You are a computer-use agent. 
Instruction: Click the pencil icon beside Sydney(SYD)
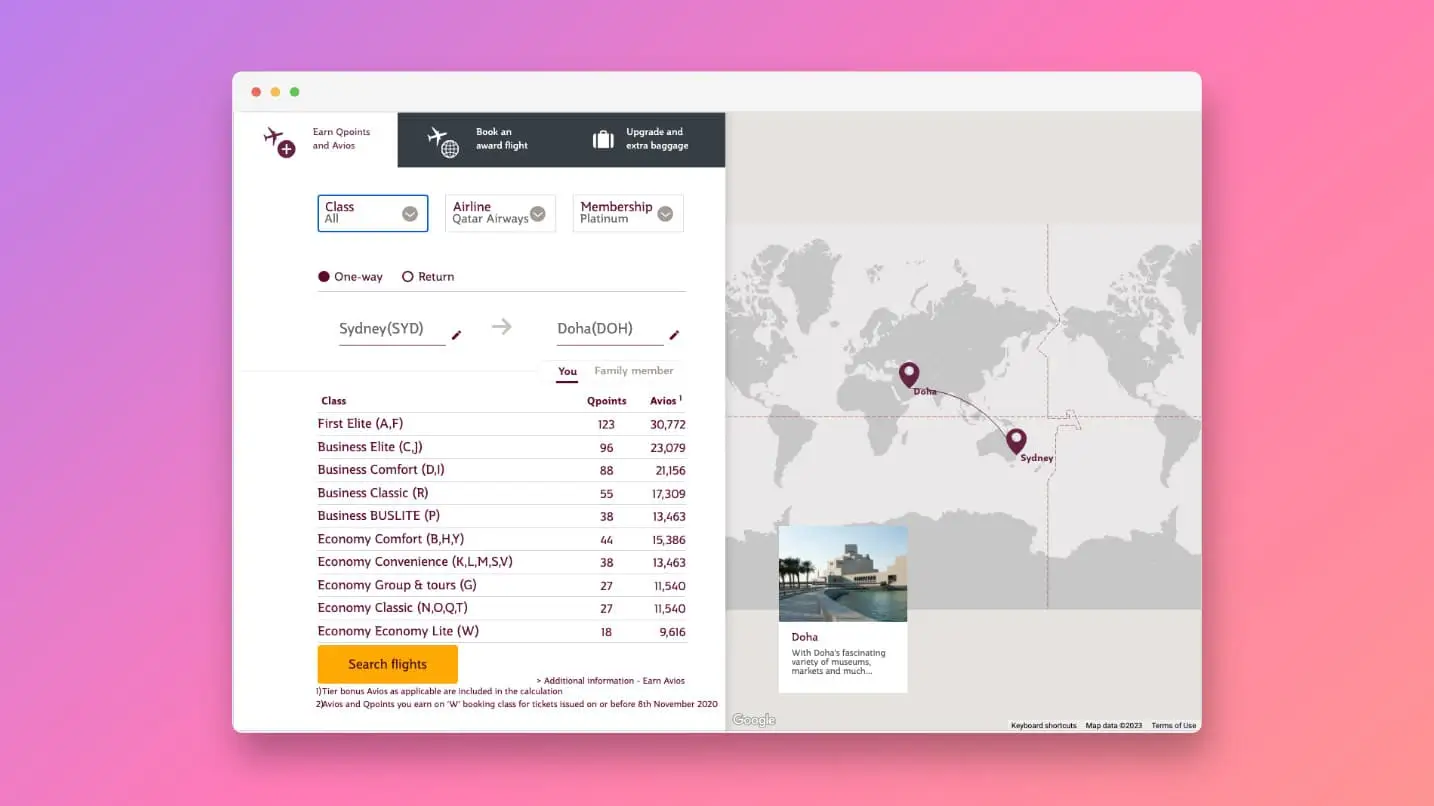457,335
